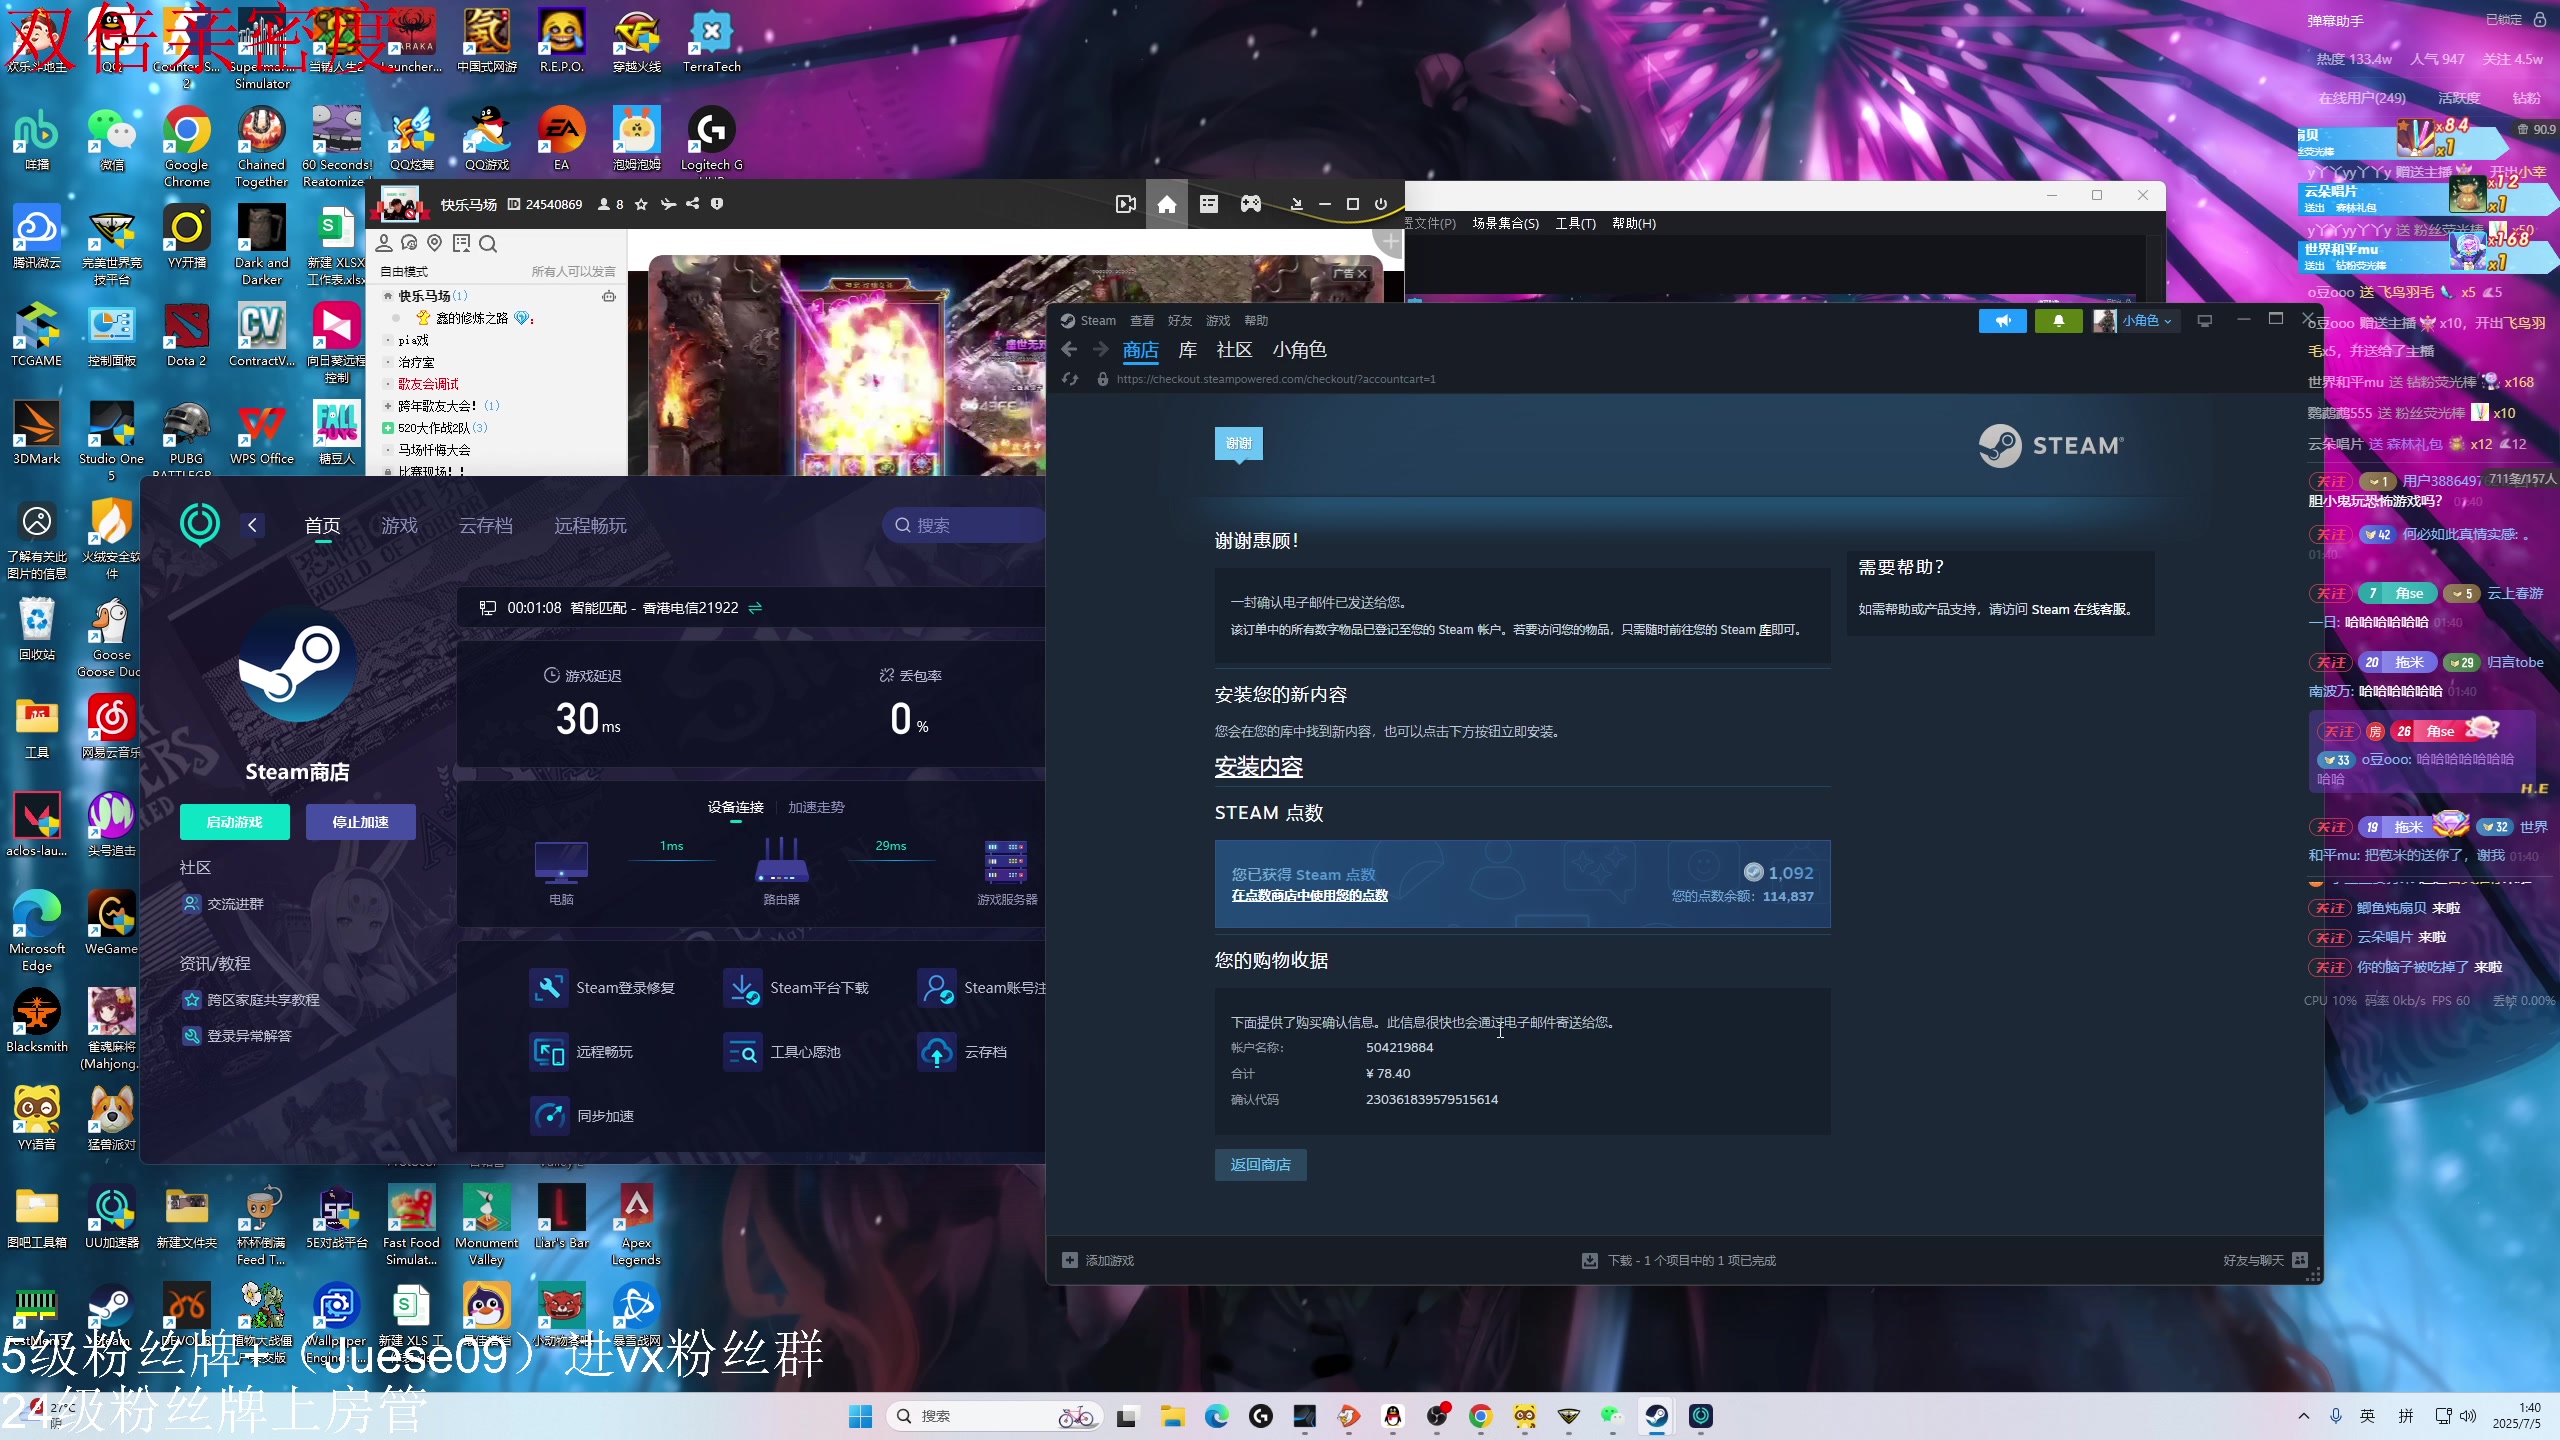Screen dimensions: 2560x1440
Task: Favorite the channel with star icon
Action: tap(641, 204)
